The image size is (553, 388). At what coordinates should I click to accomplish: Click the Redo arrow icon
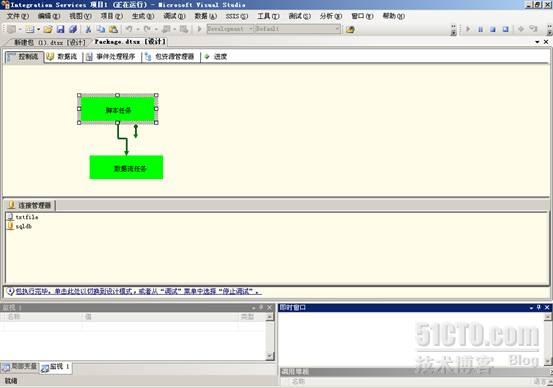coord(147,29)
